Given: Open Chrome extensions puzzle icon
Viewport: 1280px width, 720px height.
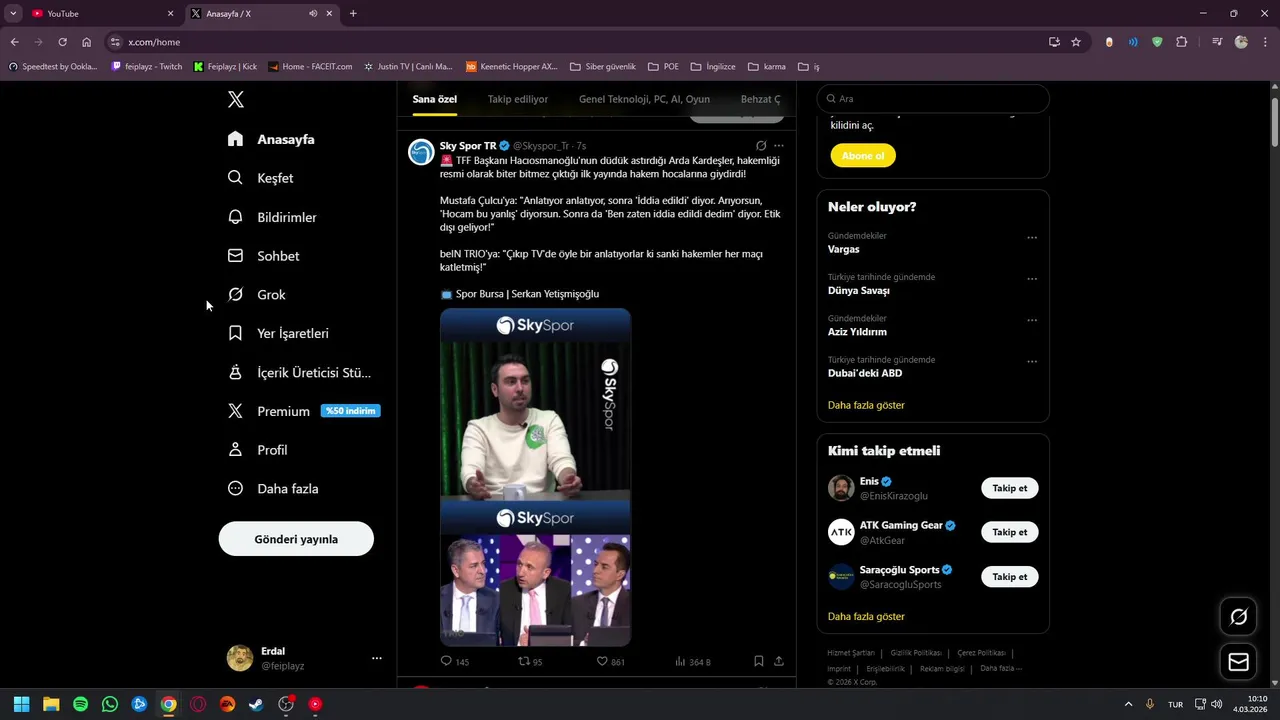Looking at the screenshot, I should click(1181, 42).
